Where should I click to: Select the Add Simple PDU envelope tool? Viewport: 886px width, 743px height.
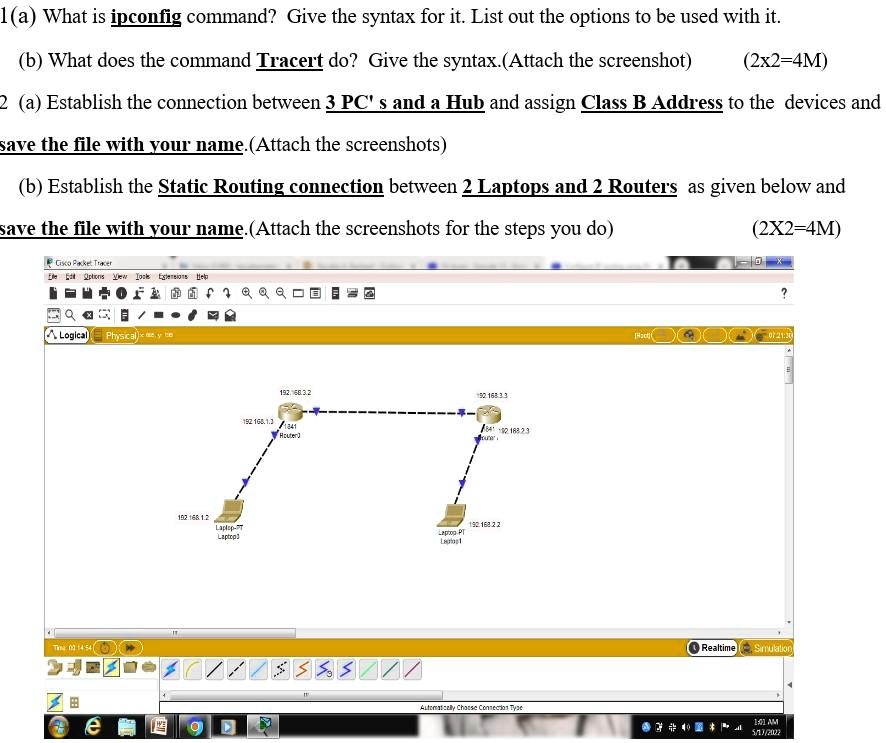(212, 315)
